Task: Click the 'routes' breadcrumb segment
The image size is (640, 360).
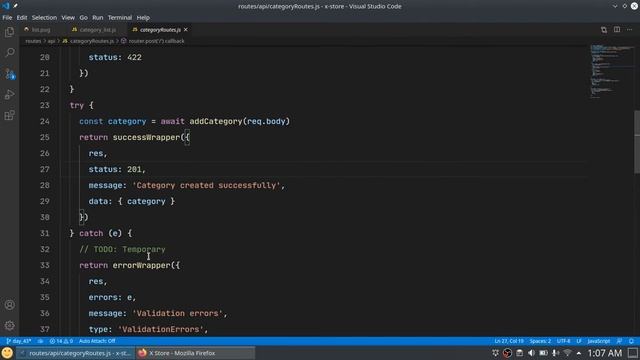Action: 33,41
